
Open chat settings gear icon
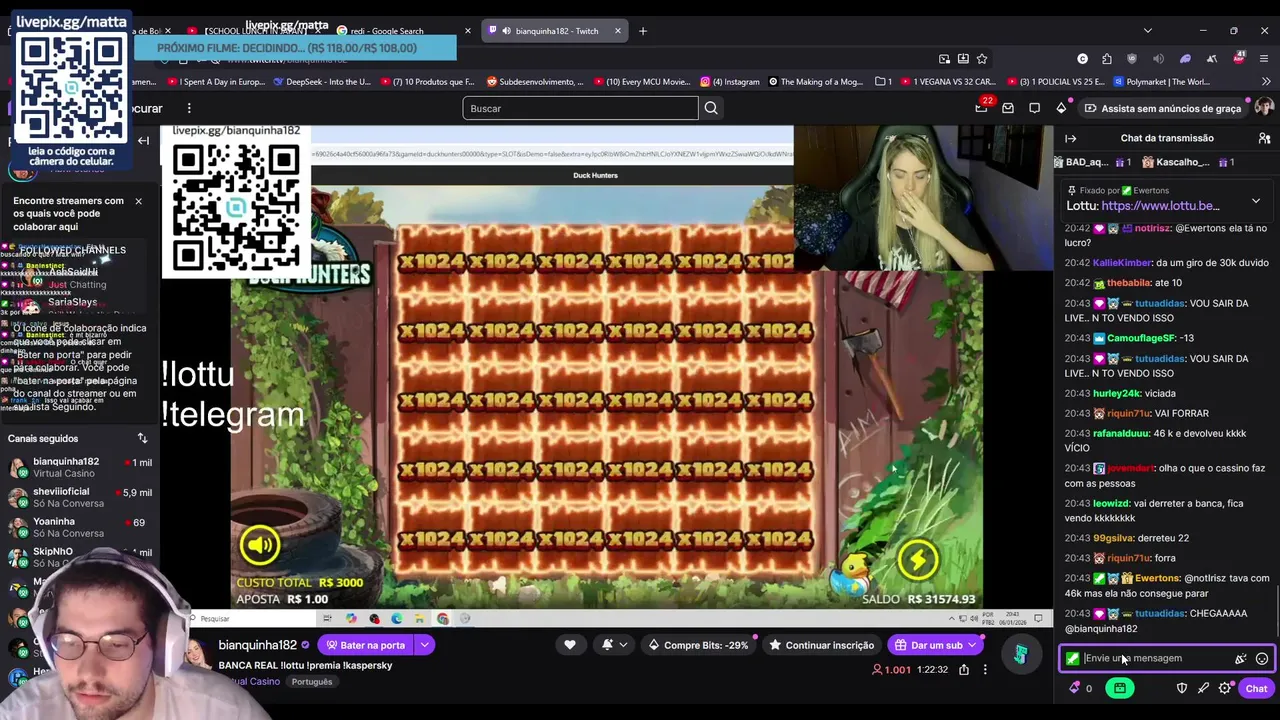tap(1225, 688)
